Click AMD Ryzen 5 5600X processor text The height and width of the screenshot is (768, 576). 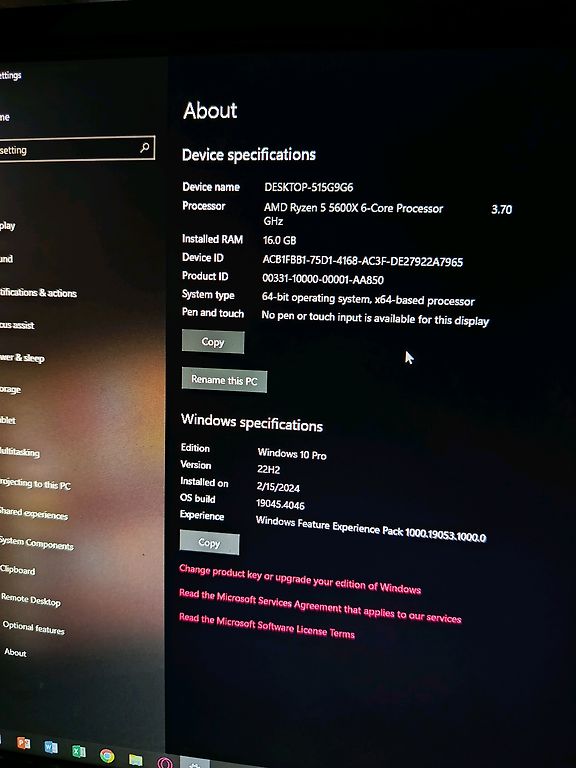coord(353,208)
